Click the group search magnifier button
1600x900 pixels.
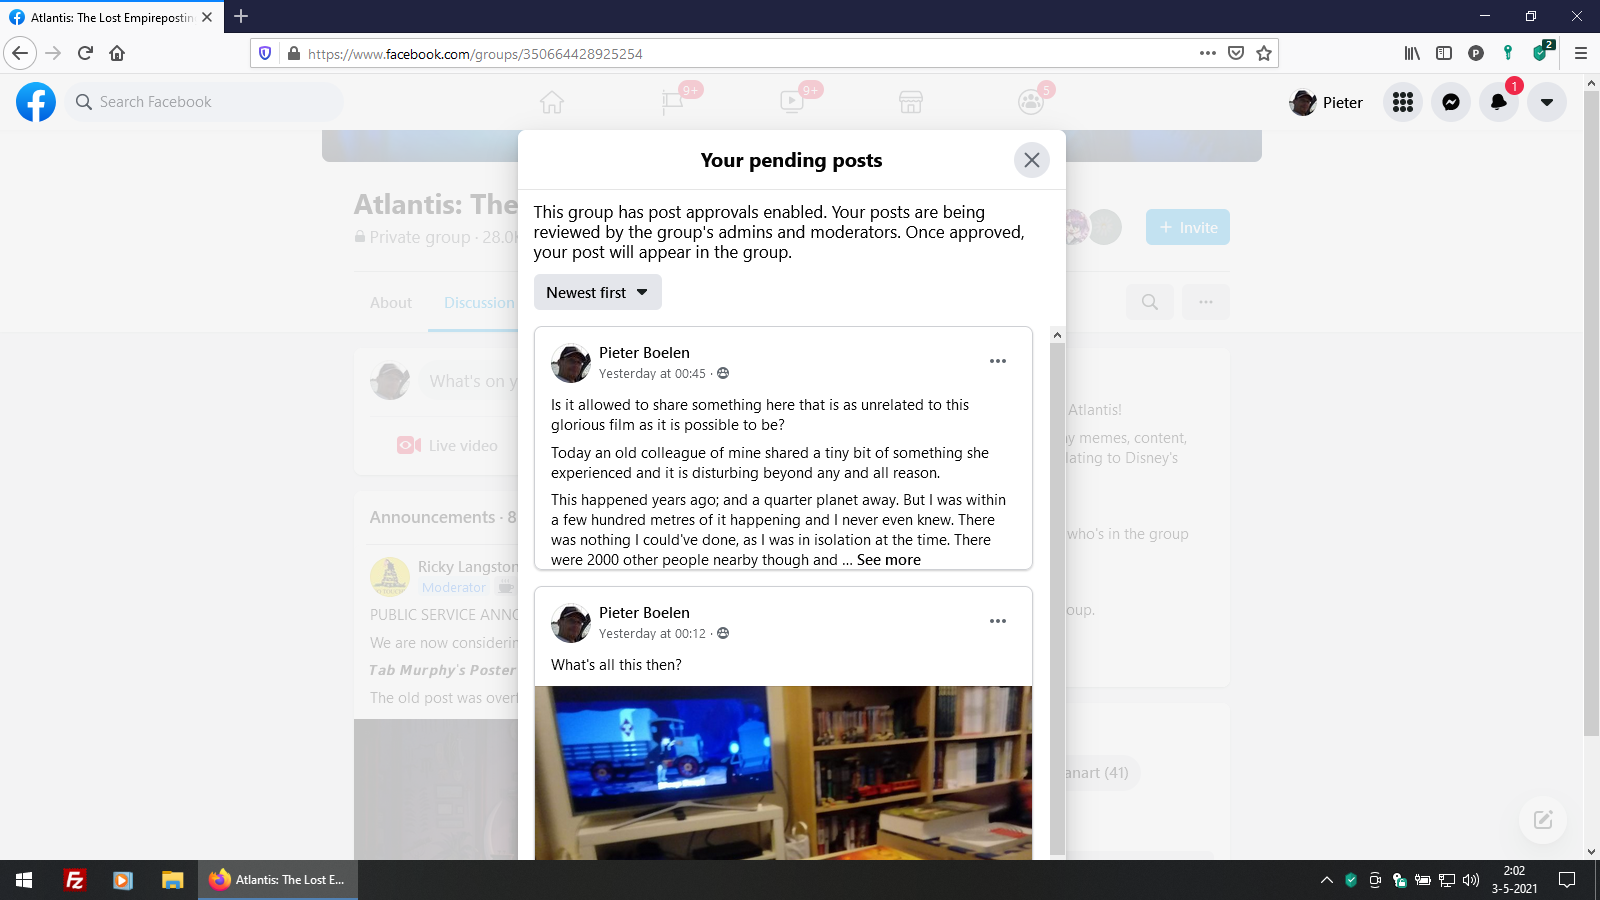[x=1150, y=302]
